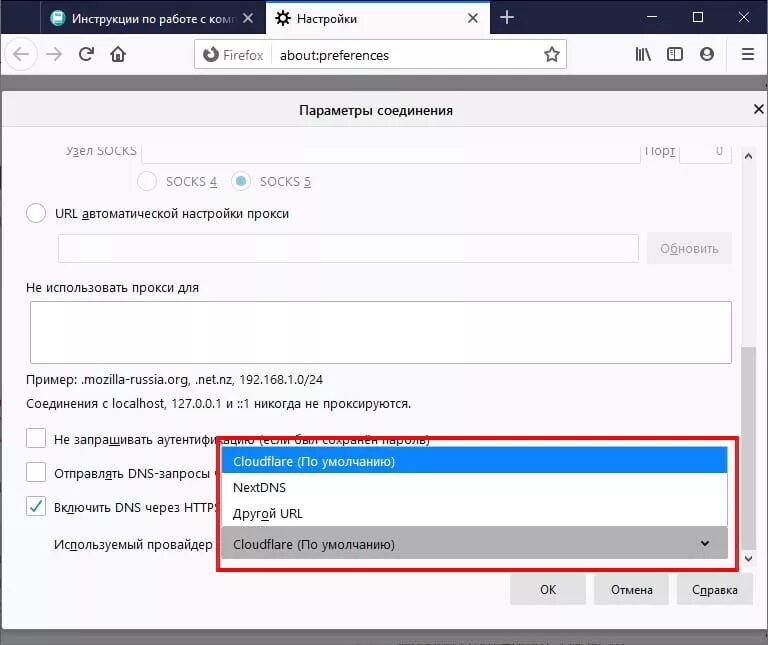Select URL автоматической настройки прокси option
The width and height of the screenshot is (768, 645).
pos(36,214)
